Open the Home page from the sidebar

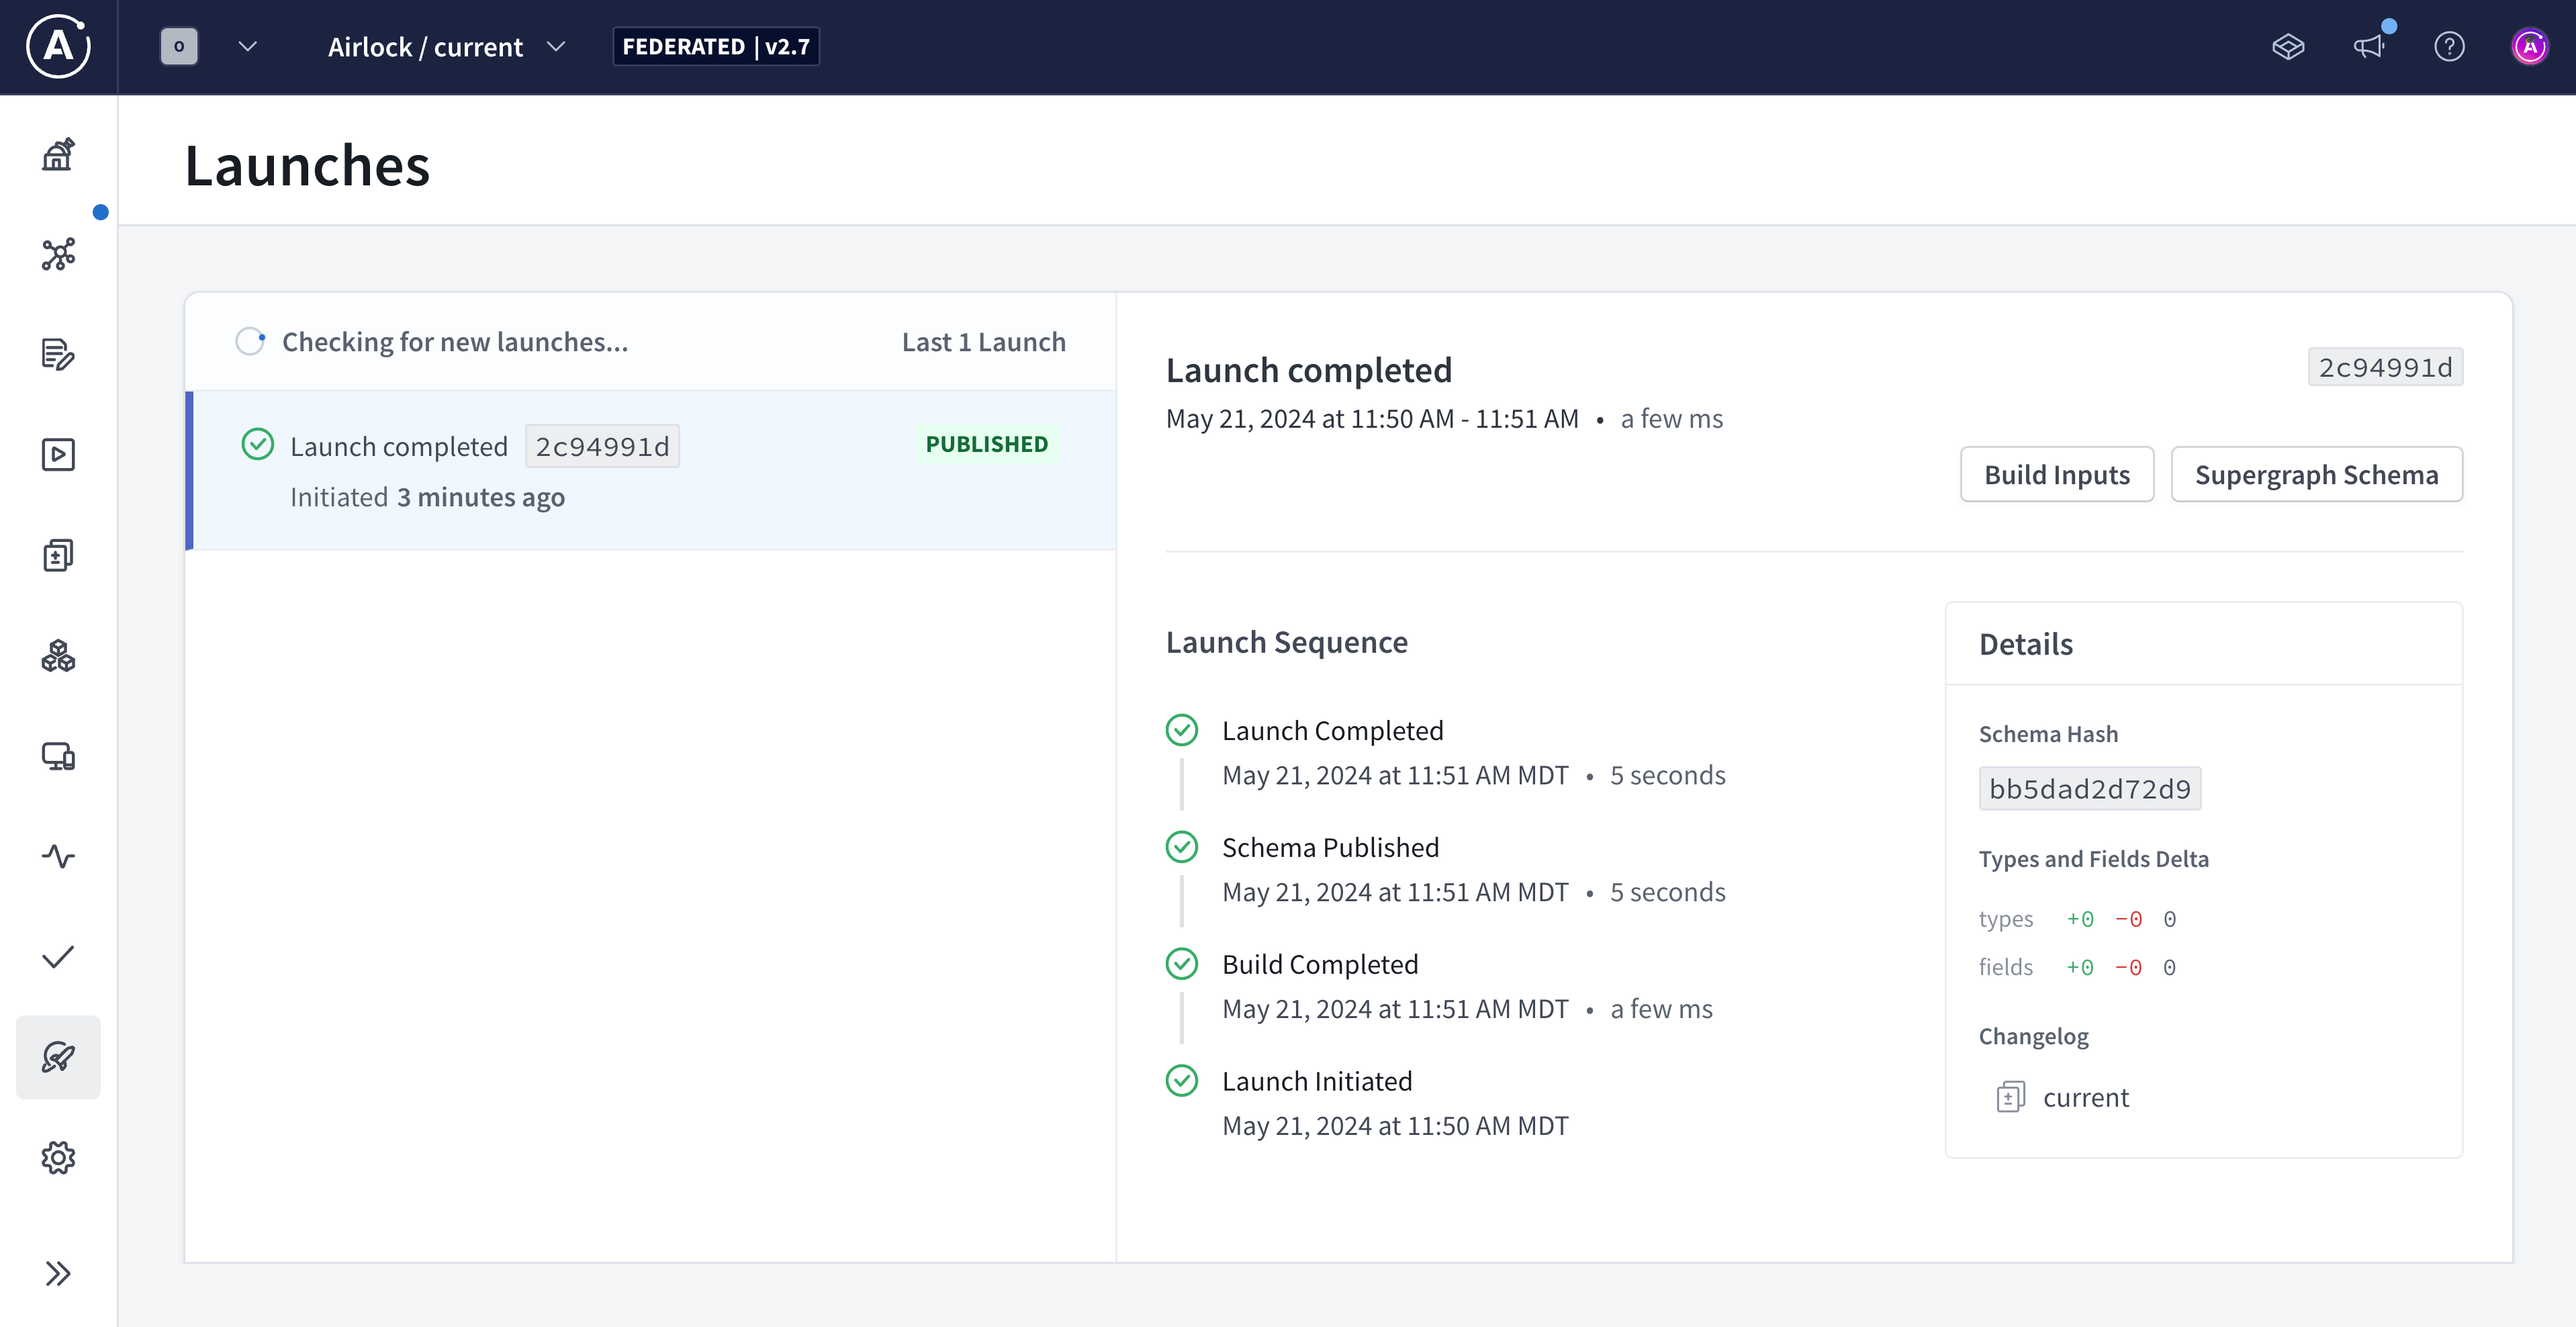click(x=58, y=154)
